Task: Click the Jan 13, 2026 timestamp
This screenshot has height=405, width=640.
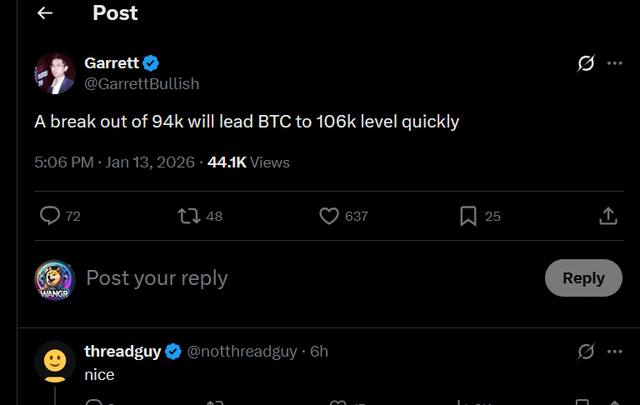Action: [x=150, y=162]
